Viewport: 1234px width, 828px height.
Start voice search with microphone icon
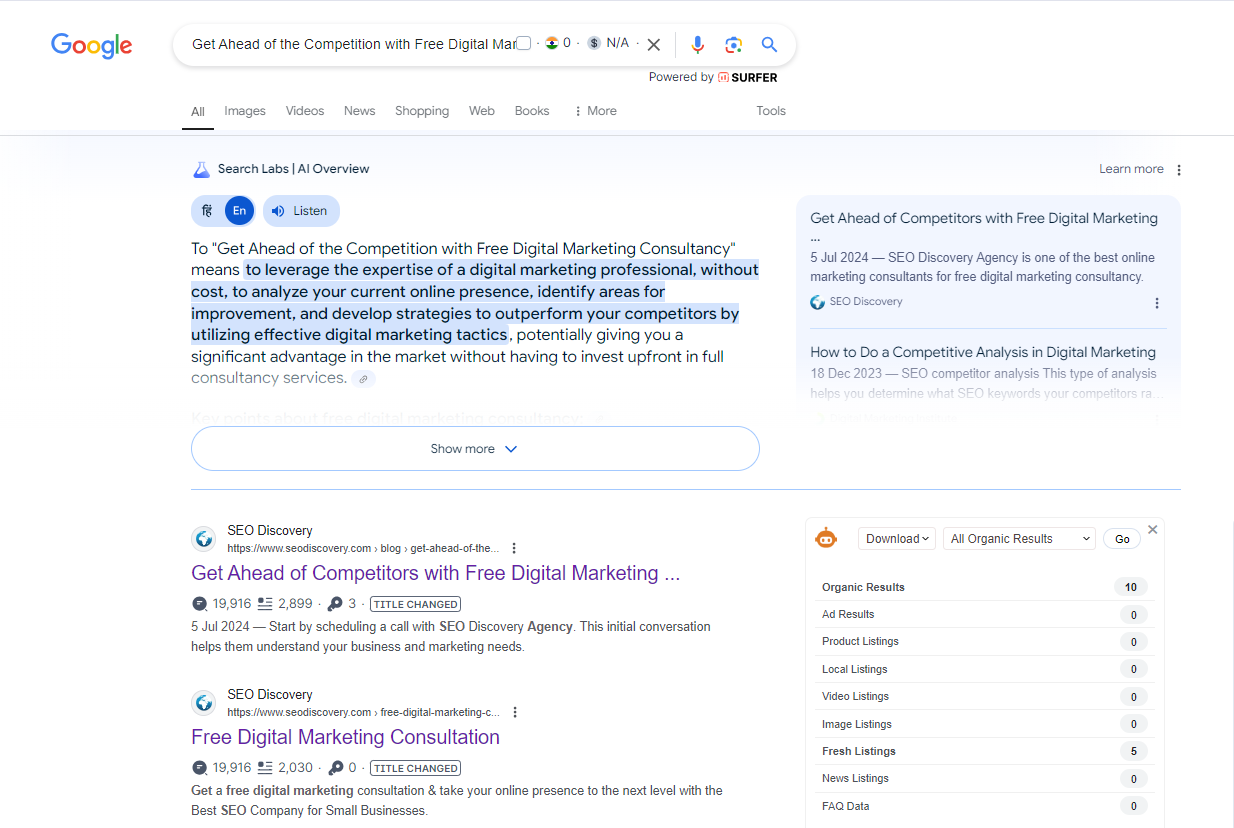(x=698, y=44)
